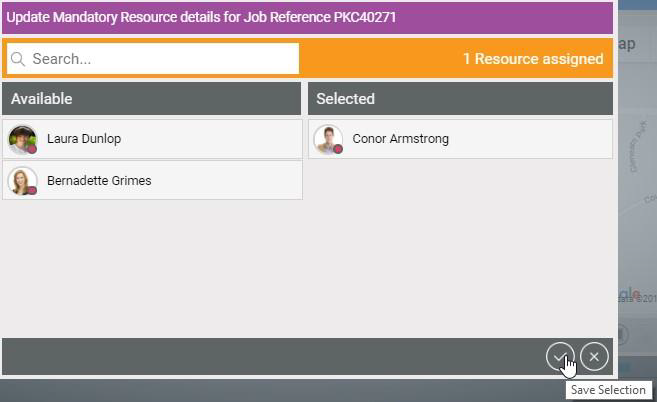This screenshot has width=657, height=402.
Task: Click the magnifying glass search icon
Action: (18, 59)
